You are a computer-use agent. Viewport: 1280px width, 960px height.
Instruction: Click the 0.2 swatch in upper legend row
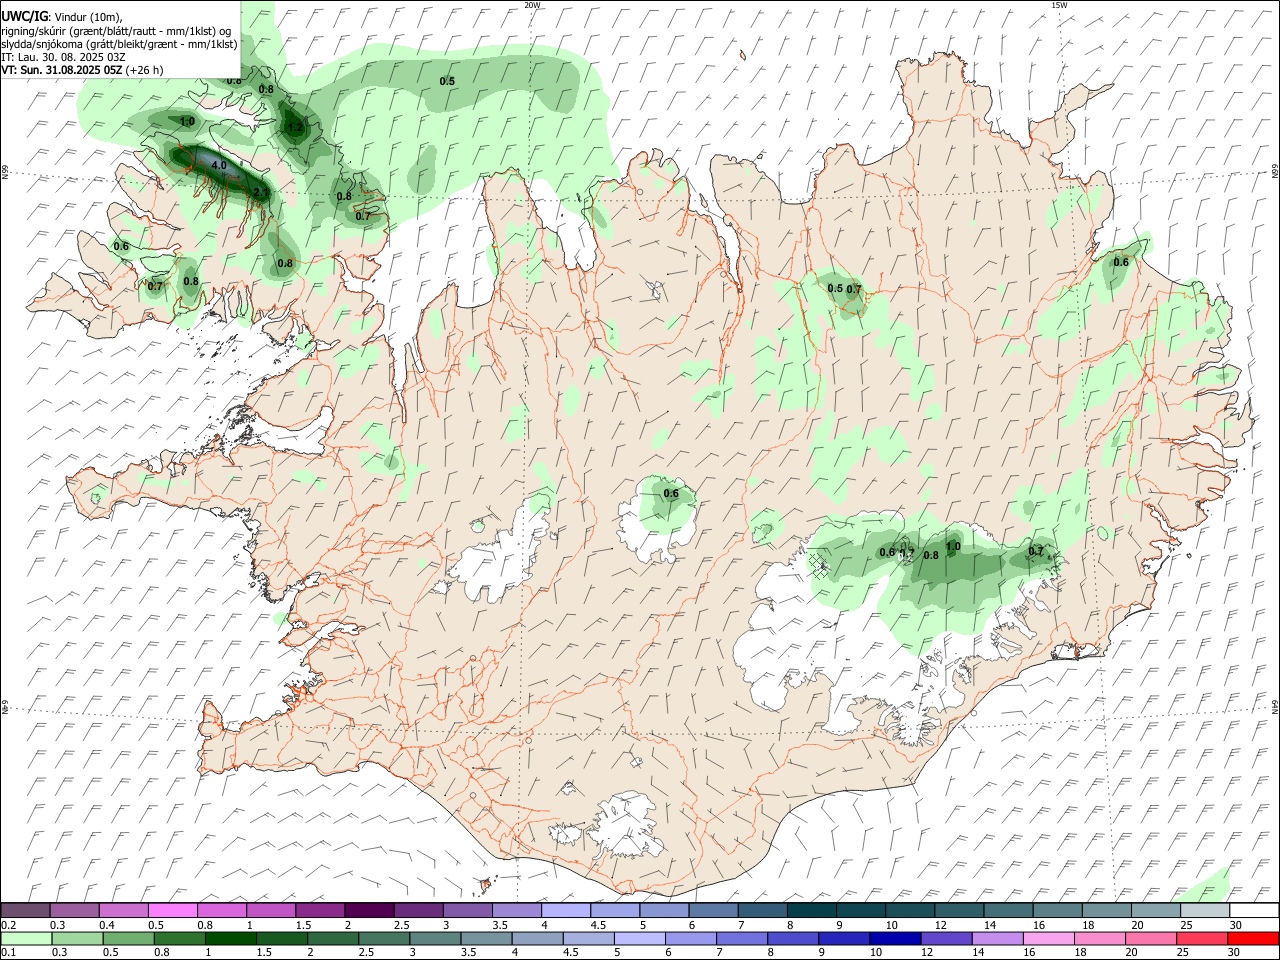click(x=25, y=911)
